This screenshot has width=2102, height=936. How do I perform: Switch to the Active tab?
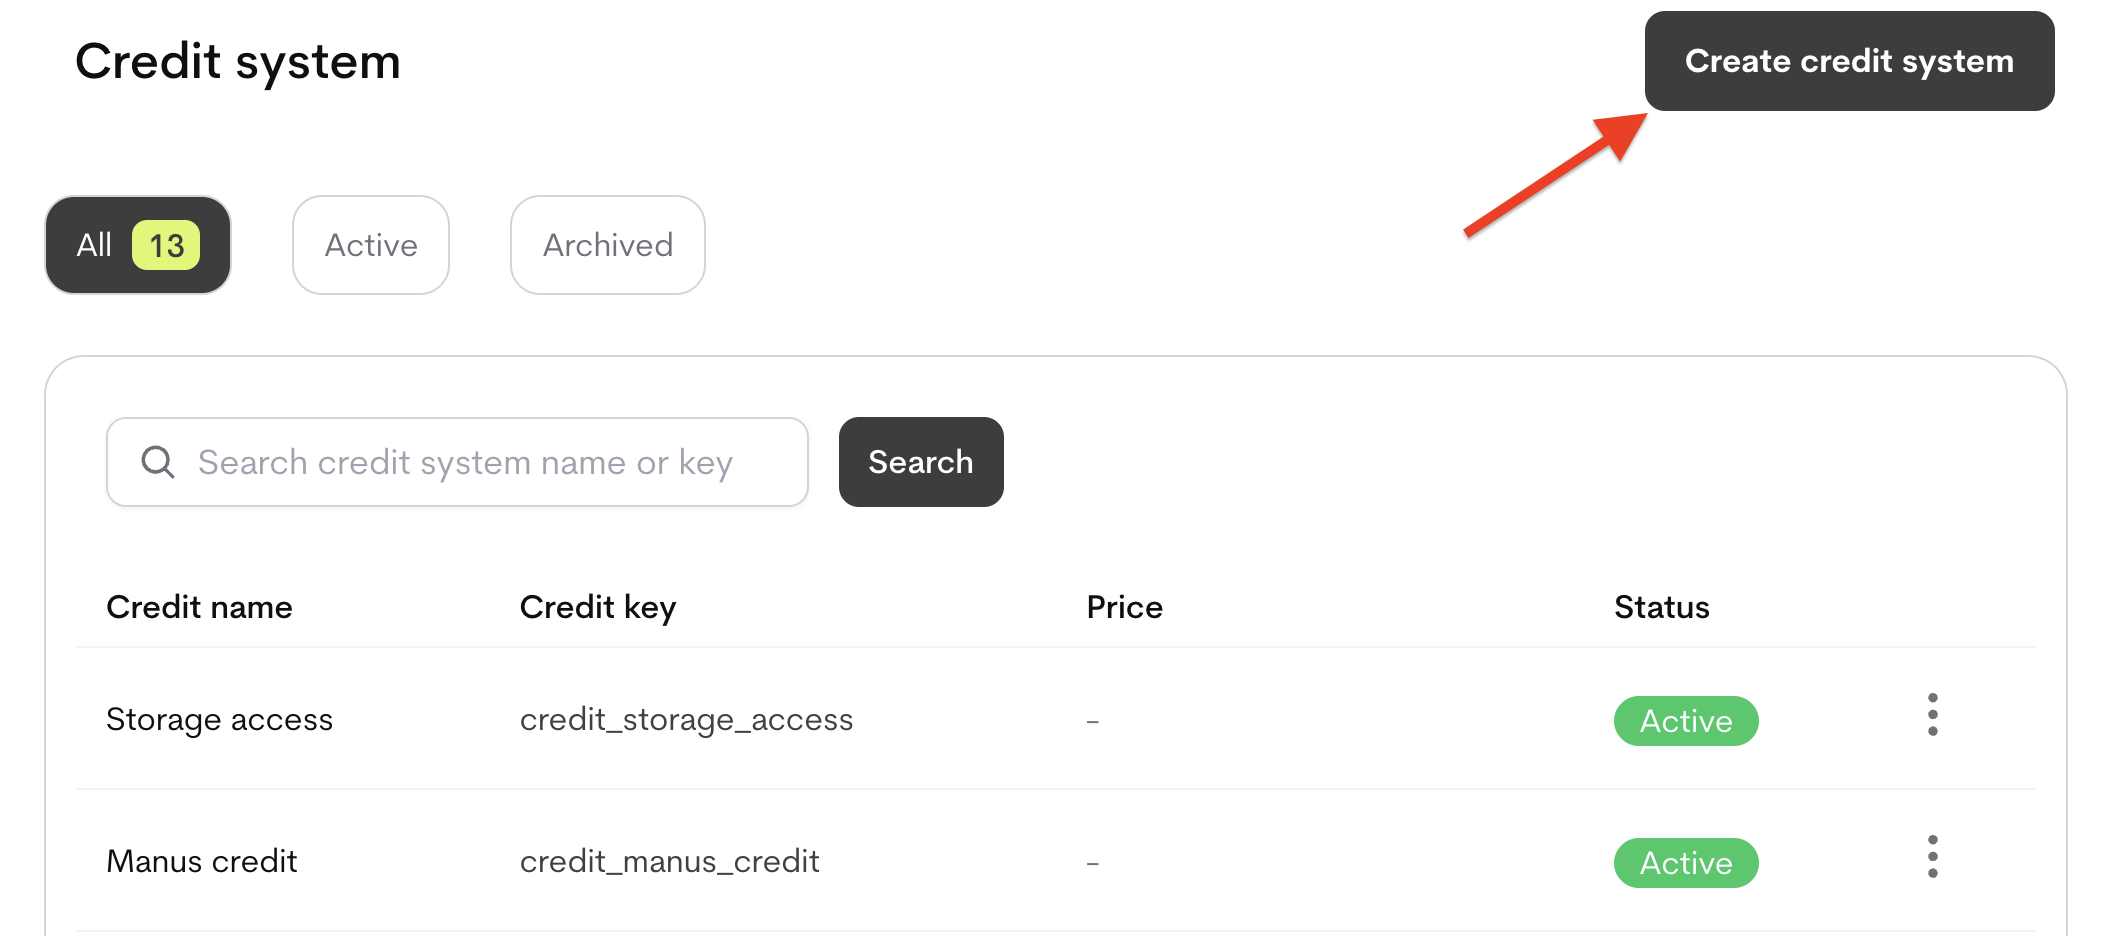click(x=370, y=244)
